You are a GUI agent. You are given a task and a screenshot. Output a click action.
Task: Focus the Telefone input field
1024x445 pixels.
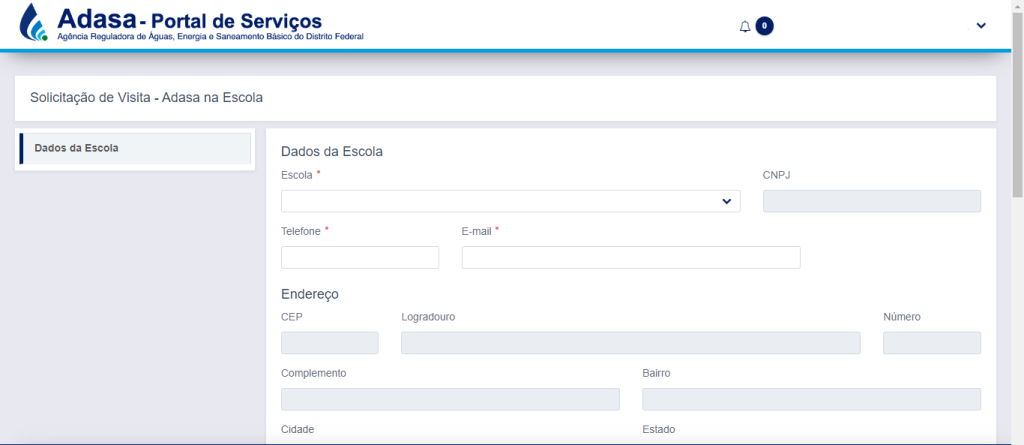[360, 257]
